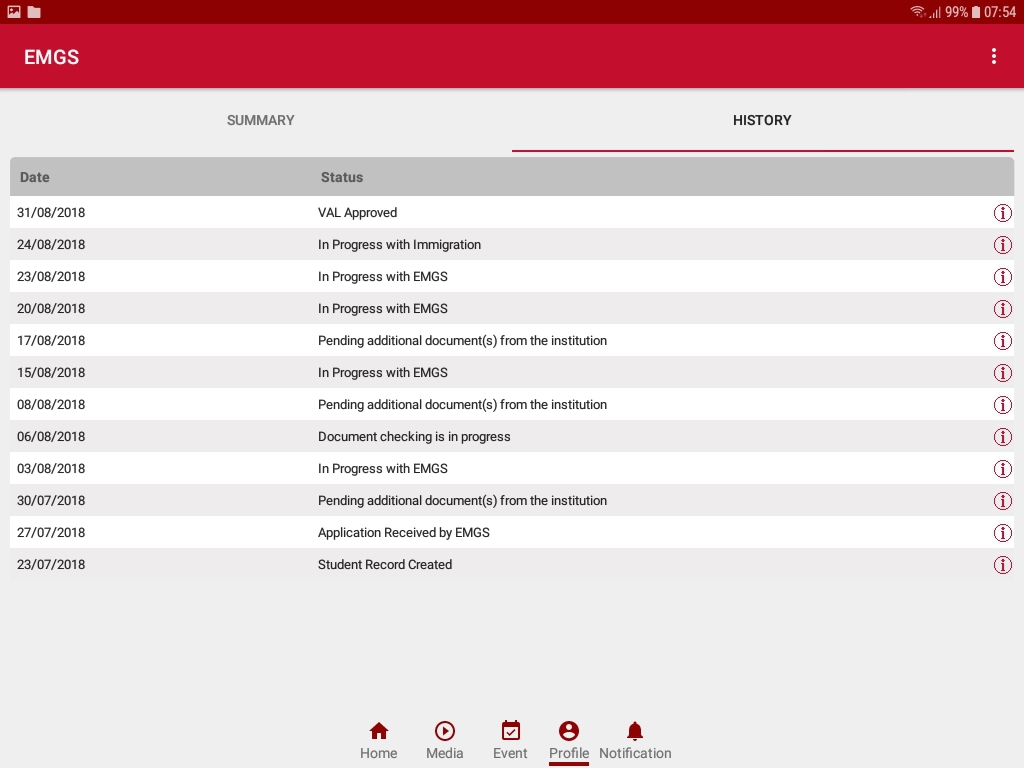Tap info icon for In Progress with Immigration
This screenshot has height=768, width=1024.
click(x=1002, y=245)
